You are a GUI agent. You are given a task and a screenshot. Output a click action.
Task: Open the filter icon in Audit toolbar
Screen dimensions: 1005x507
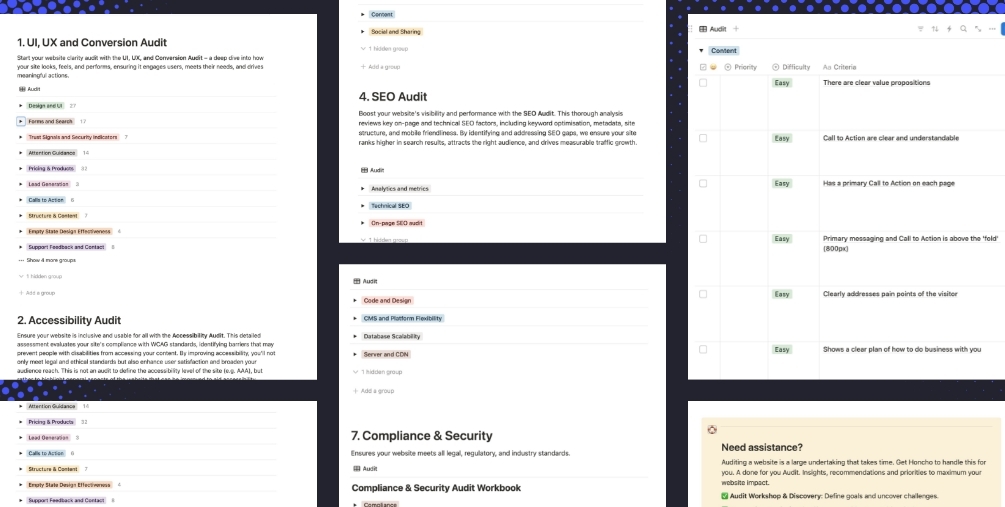[x=919, y=29]
